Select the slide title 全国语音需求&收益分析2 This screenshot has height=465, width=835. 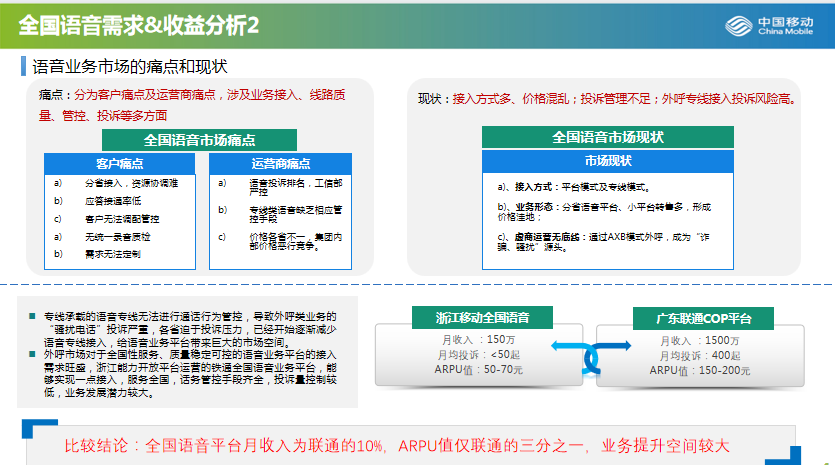pyautogui.click(x=139, y=25)
